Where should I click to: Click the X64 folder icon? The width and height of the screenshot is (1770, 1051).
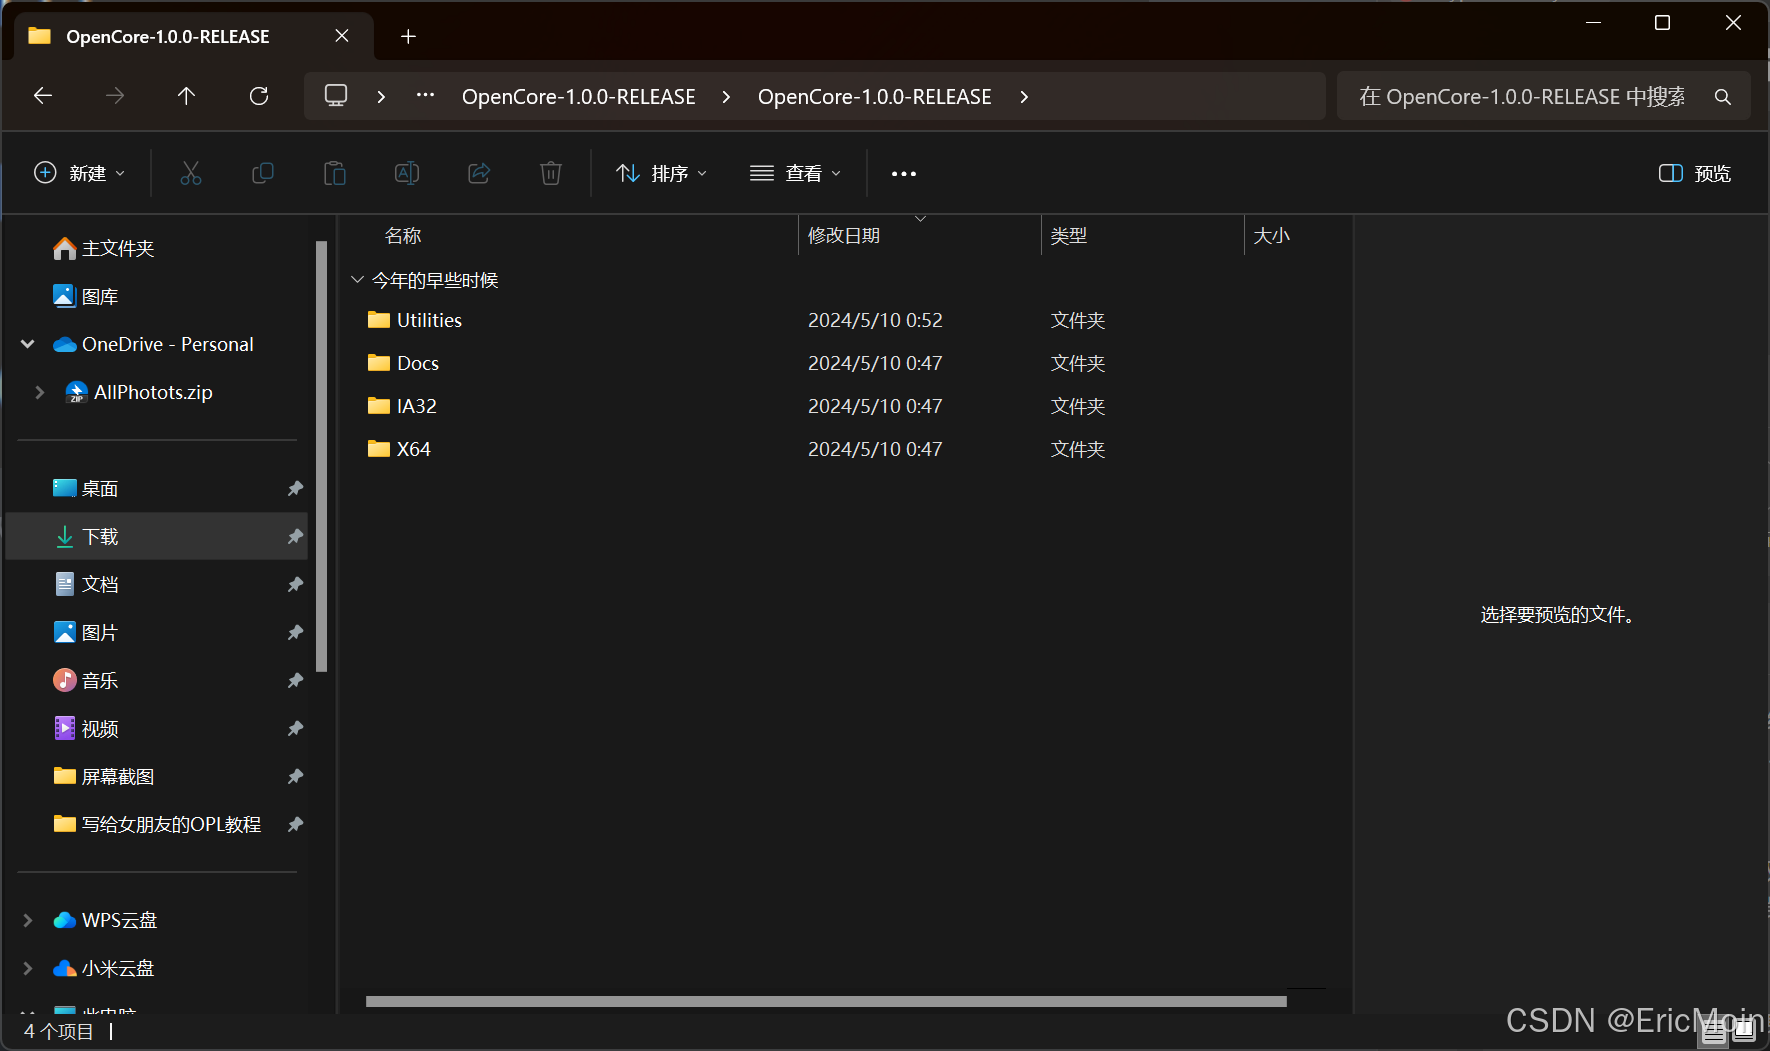point(379,449)
